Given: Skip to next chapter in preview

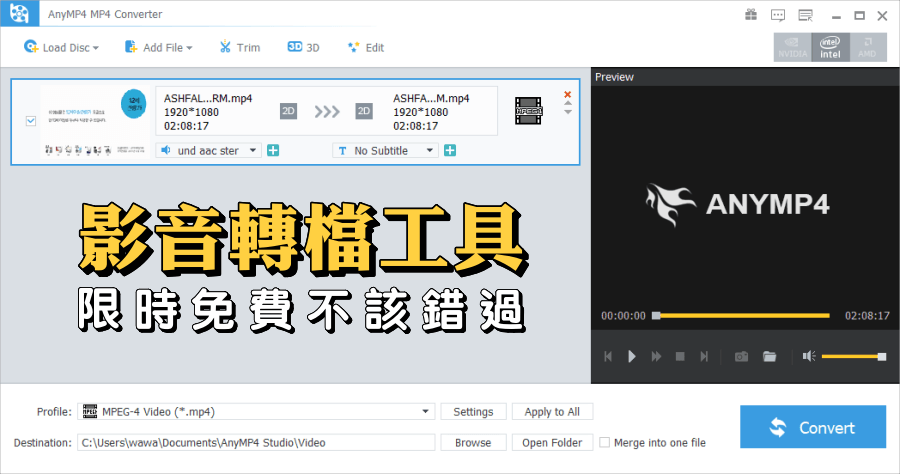Looking at the screenshot, I should click(x=704, y=357).
